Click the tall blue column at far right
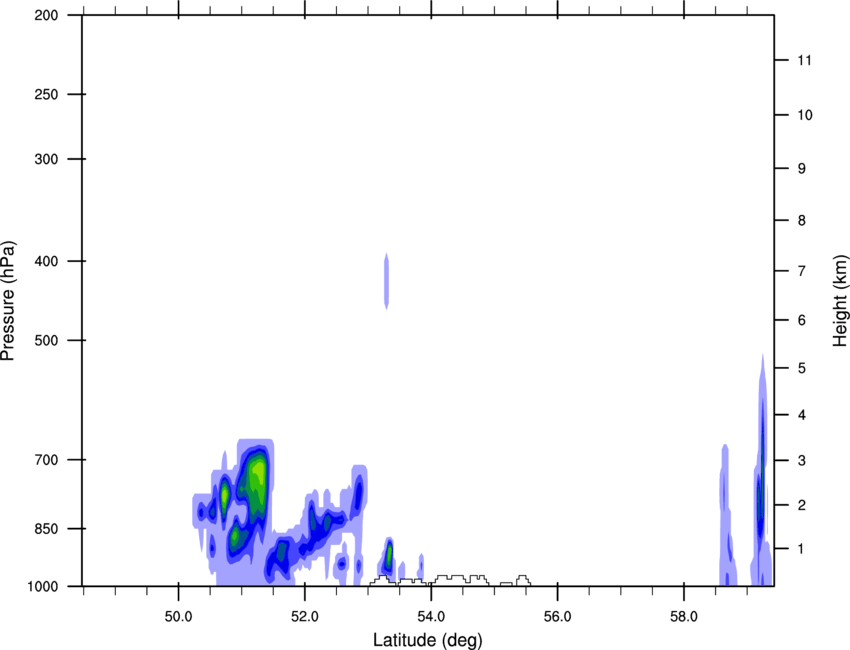 pyautogui.click(x=761, y=470)
